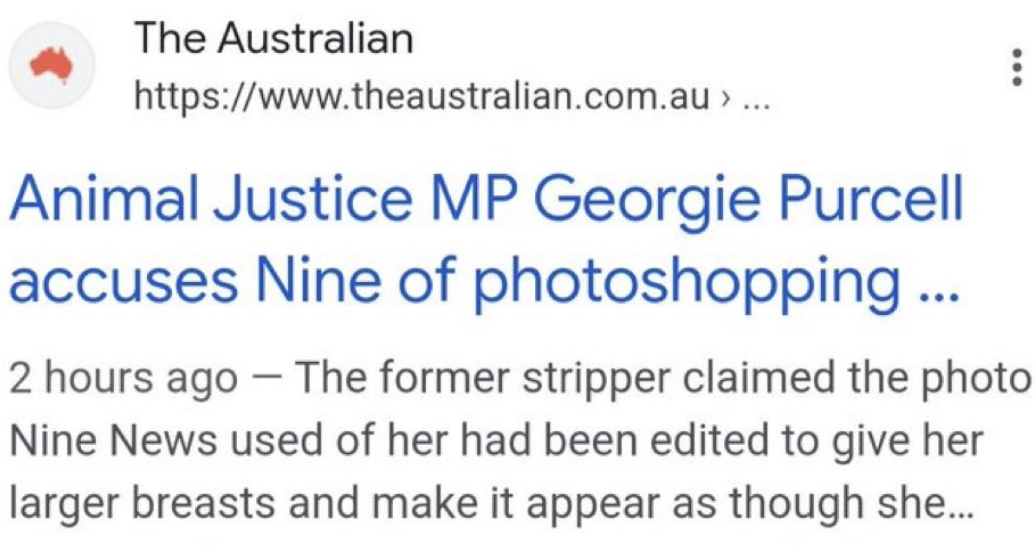This screenshot has width=1036, height=550.
Task: Open the three-dot more options menu
Action: [1017, 65]
